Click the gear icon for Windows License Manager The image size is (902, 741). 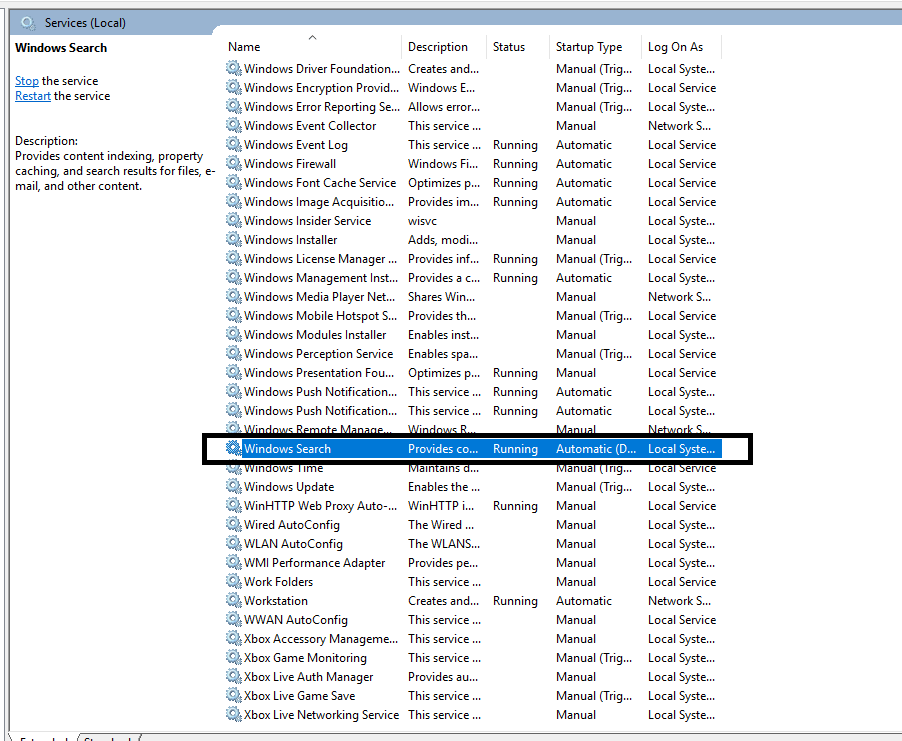(234, 258)
